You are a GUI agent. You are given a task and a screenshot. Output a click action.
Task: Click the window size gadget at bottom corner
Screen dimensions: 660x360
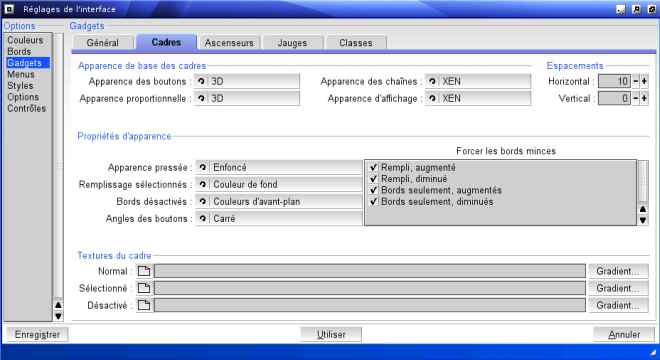click(x=653, y=352)
